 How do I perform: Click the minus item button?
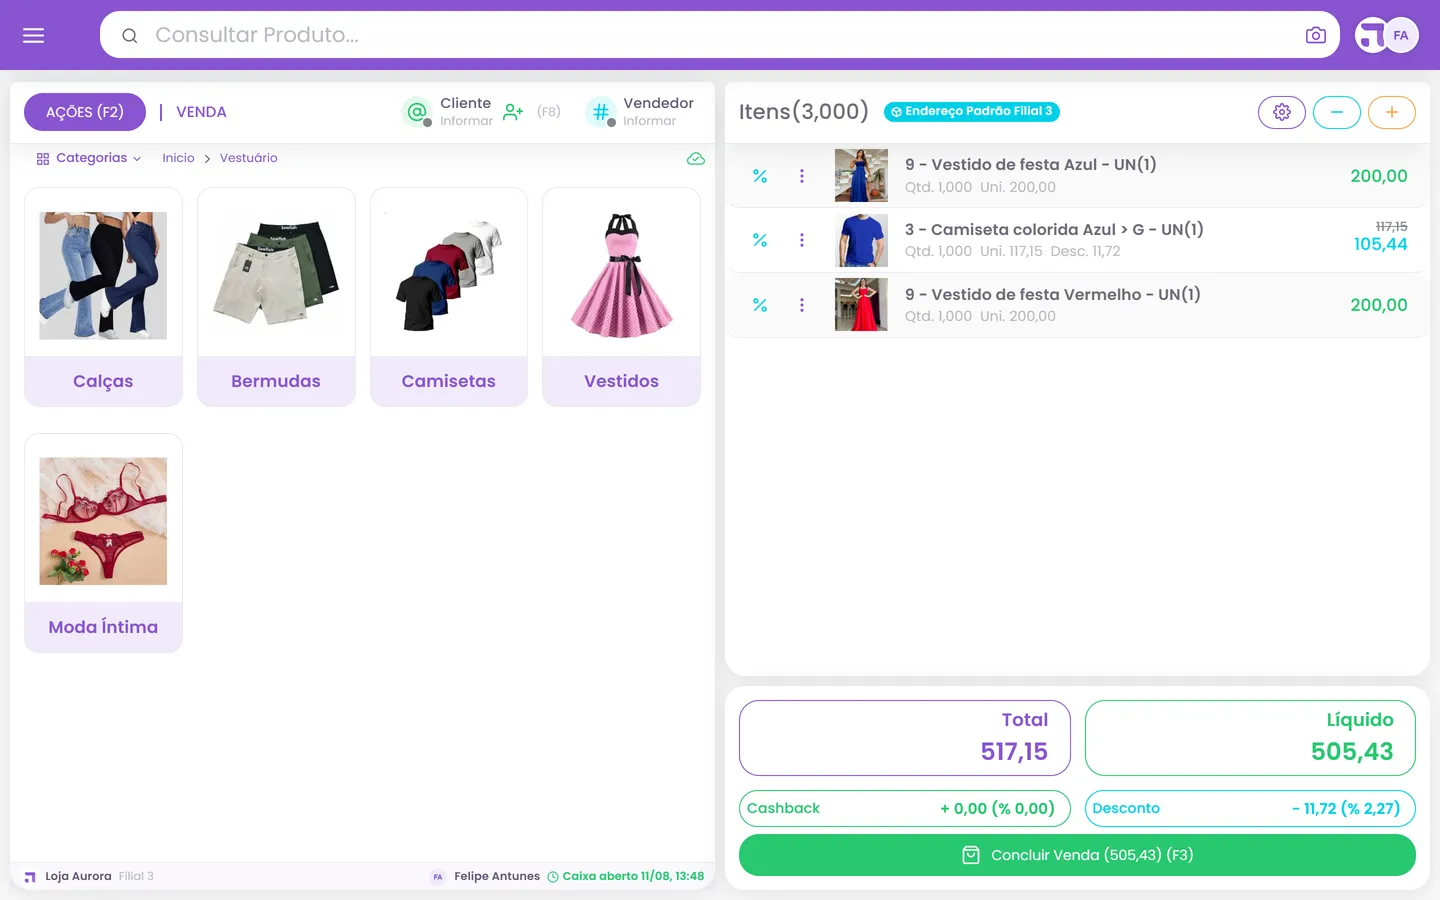pyautogui.click(x=1337, y=112)
